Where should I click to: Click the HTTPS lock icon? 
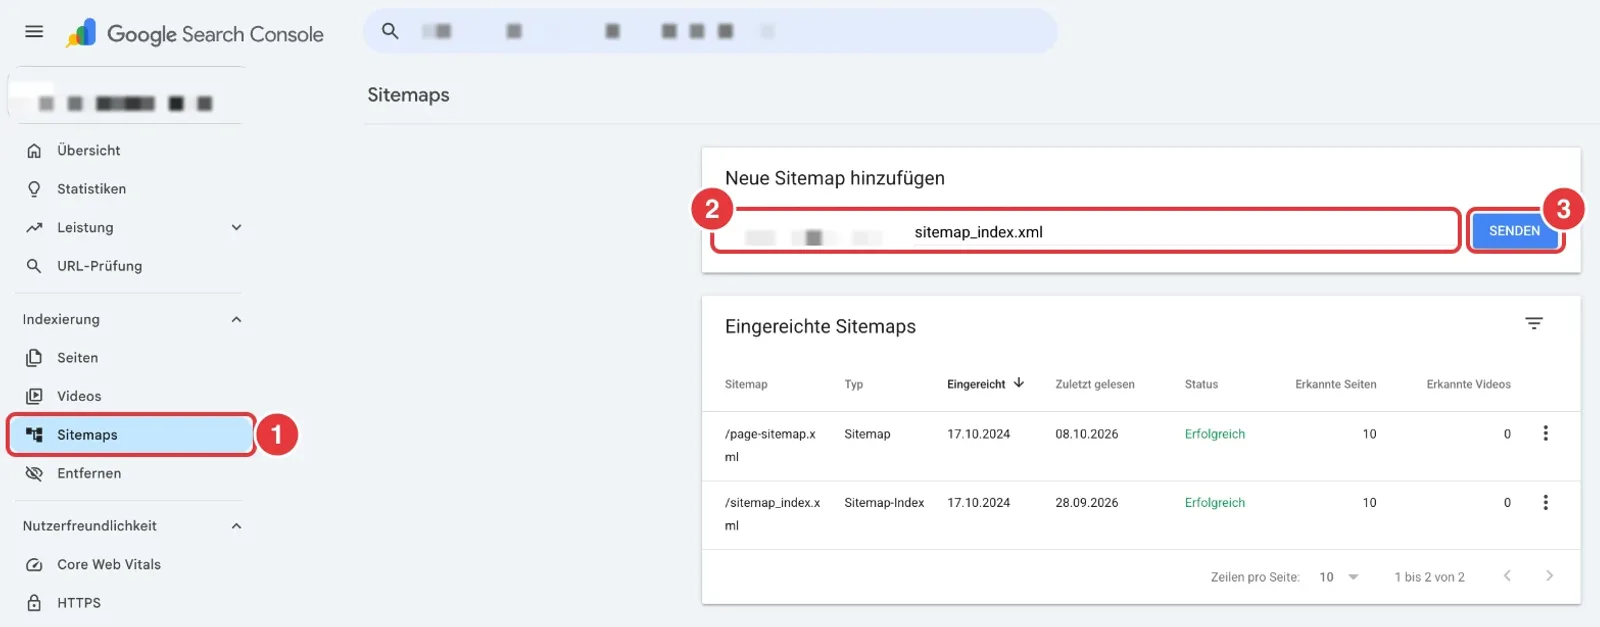pyautogui.click(x=34, y=603)
